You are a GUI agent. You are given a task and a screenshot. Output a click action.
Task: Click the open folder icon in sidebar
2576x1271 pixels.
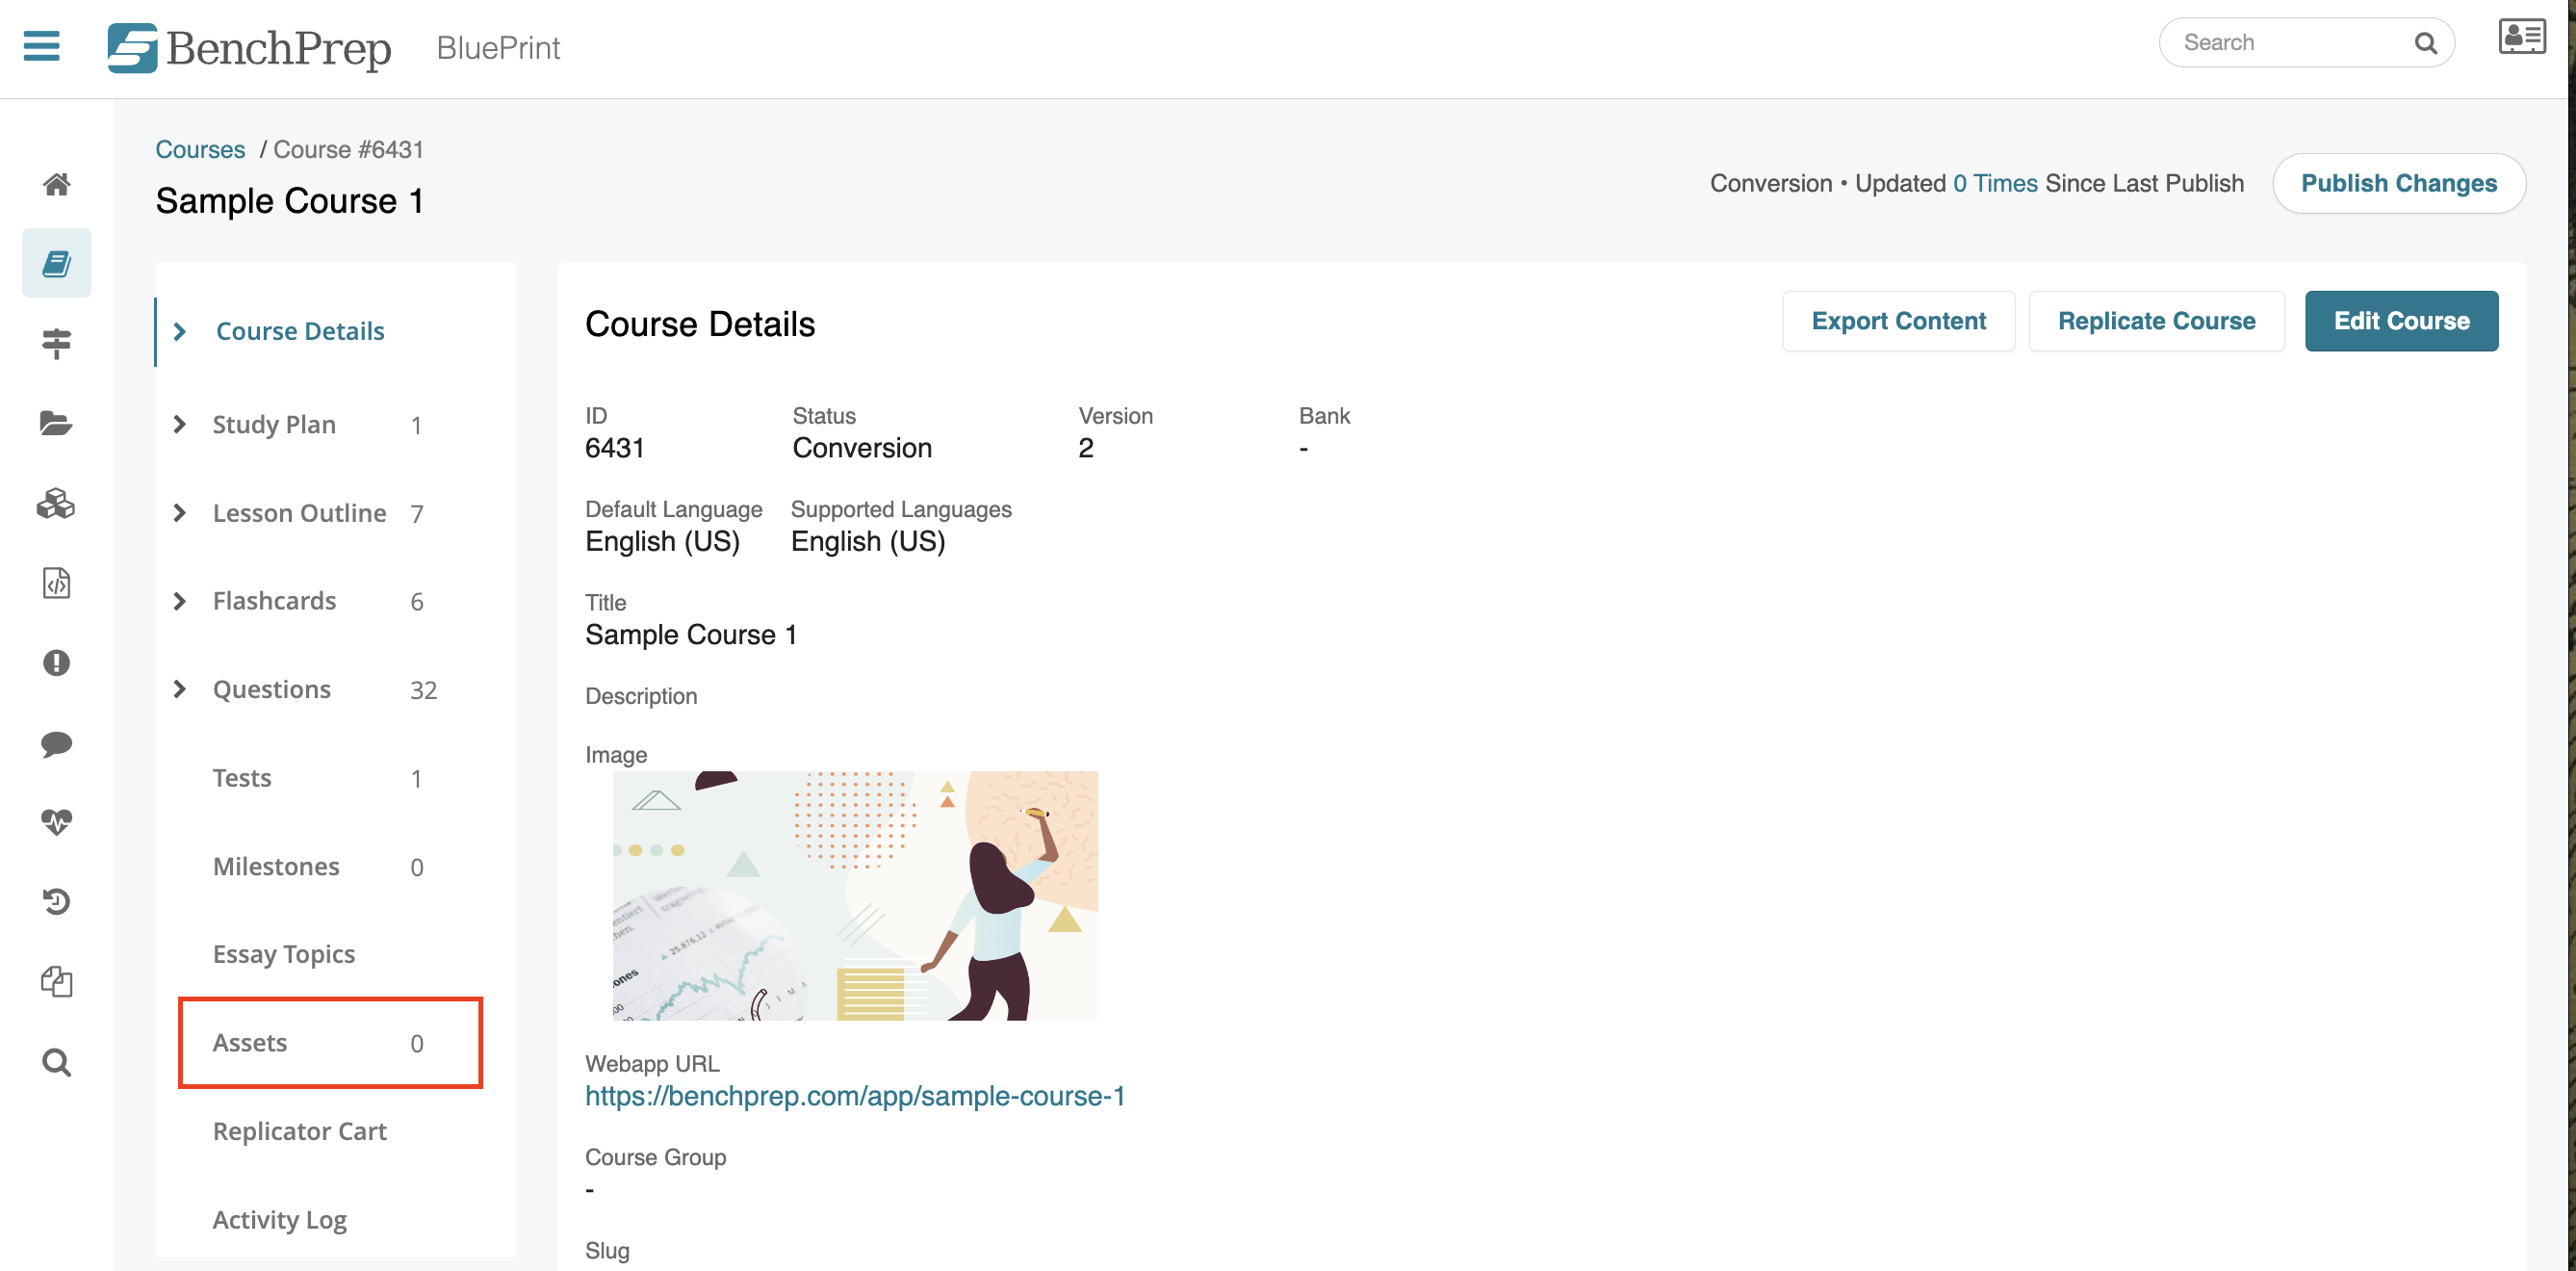[57, 424]
